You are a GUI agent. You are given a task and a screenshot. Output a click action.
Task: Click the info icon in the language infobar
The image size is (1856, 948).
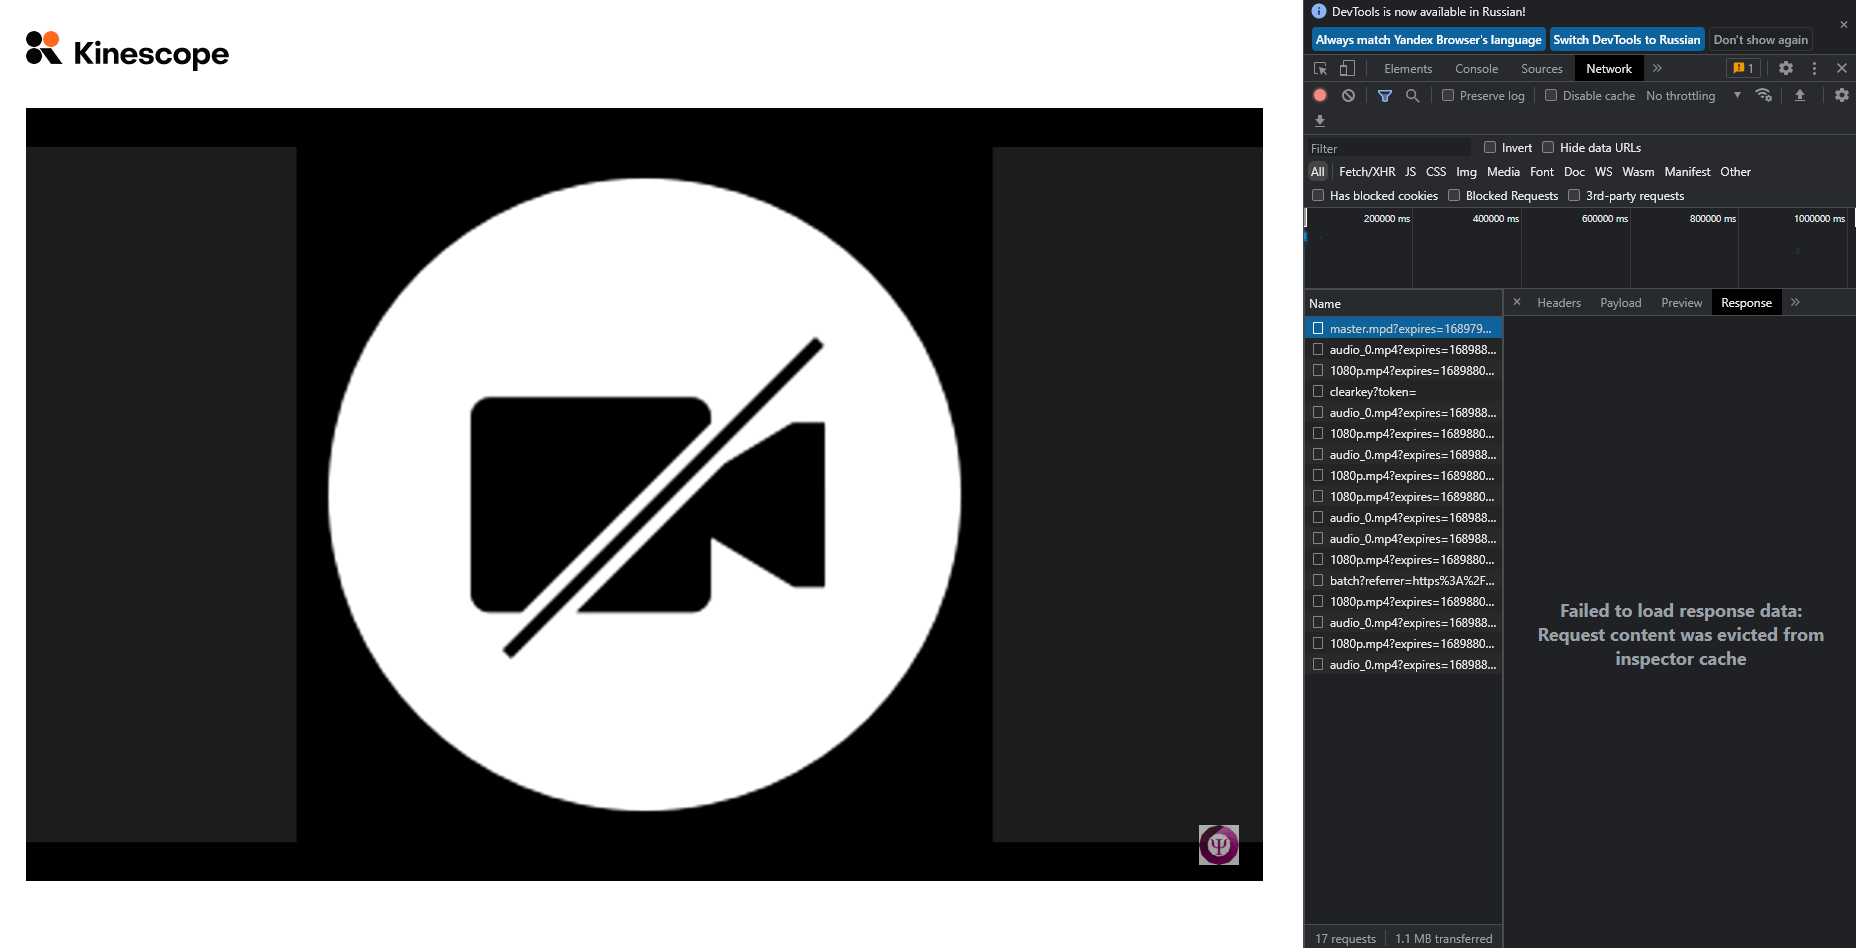click(1319, 11)
